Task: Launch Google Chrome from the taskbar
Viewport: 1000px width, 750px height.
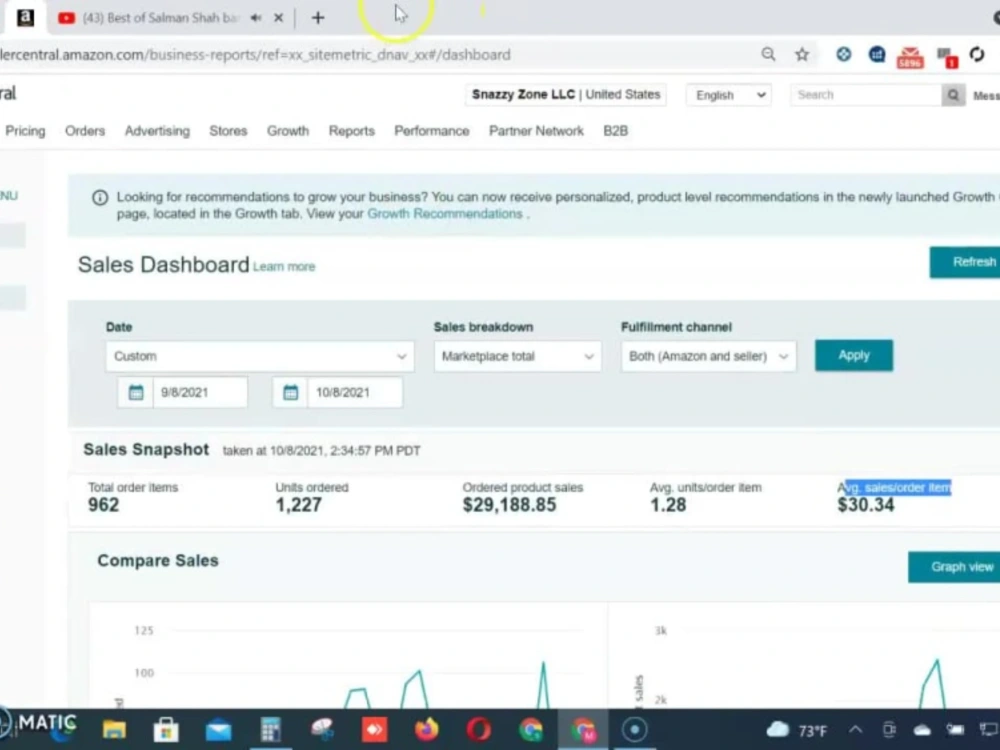Action: point(531,730)
